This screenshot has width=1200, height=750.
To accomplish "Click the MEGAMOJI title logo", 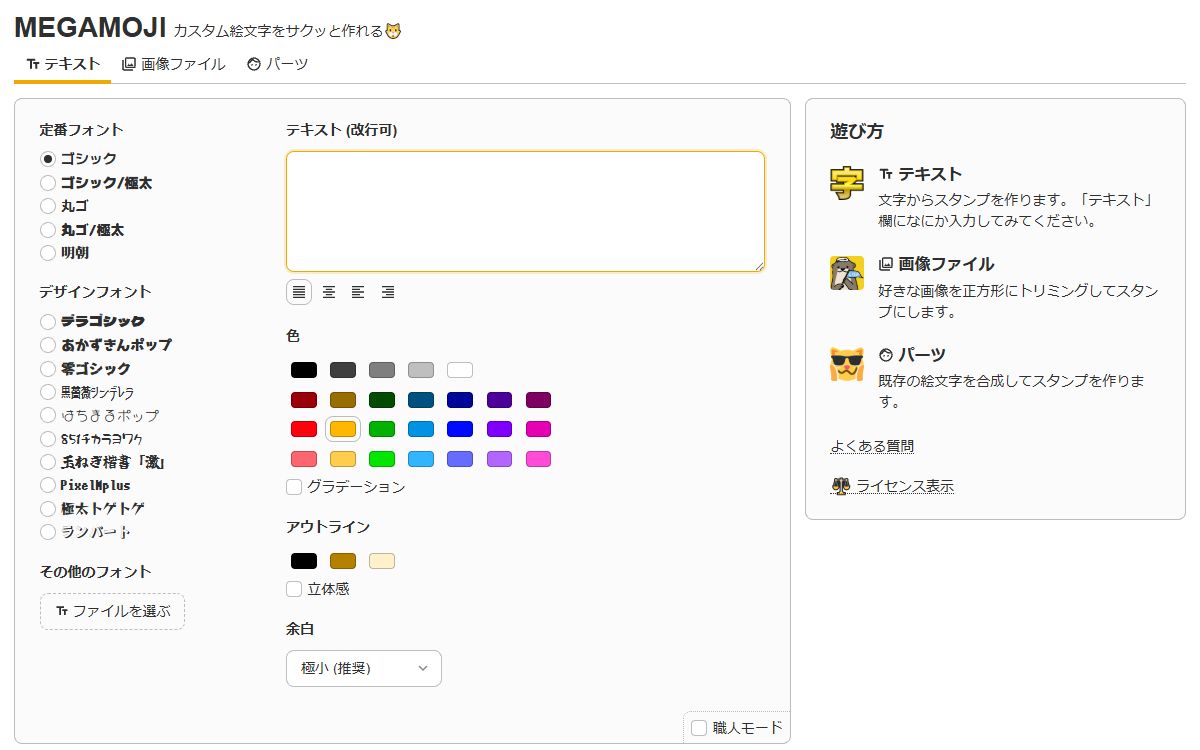I will pyautogui.click(x=90, y=27).
